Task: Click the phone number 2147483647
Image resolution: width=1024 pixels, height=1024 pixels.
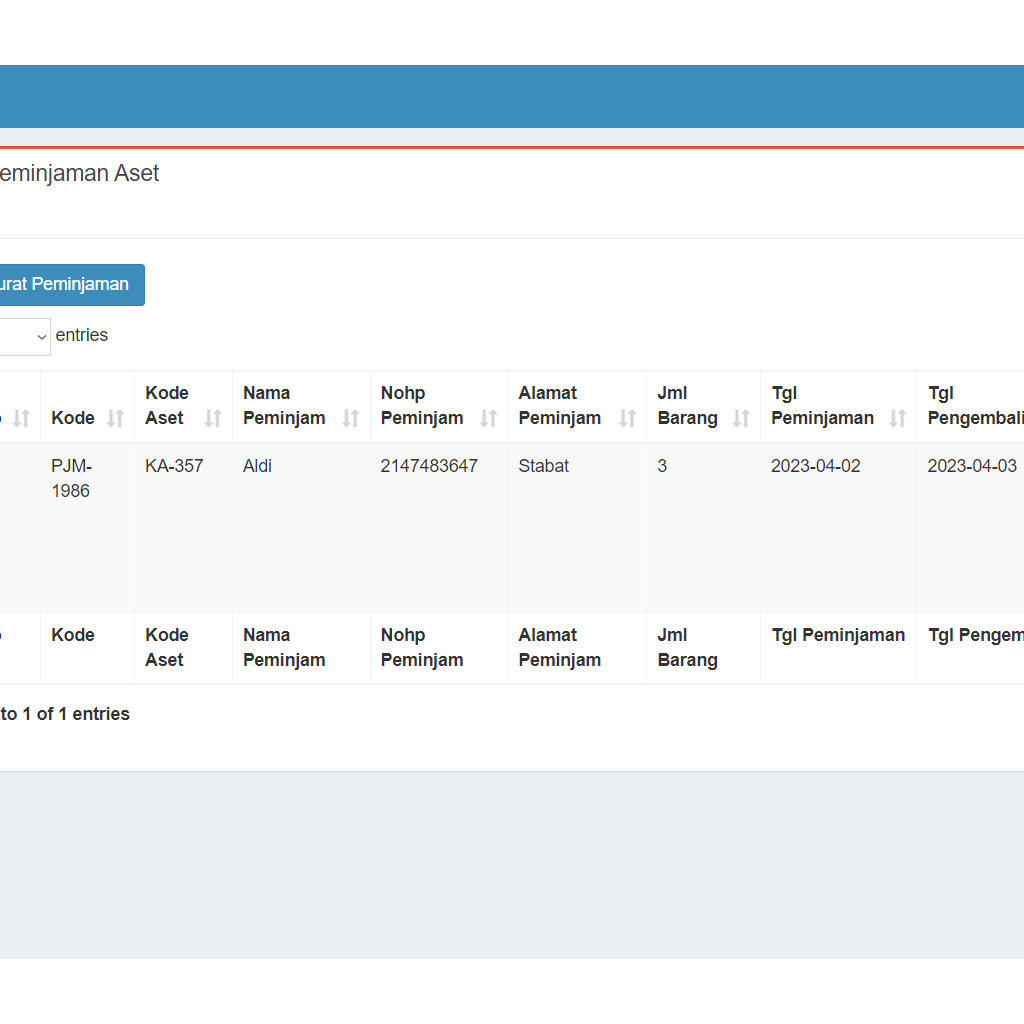Action: pos(429,466)
